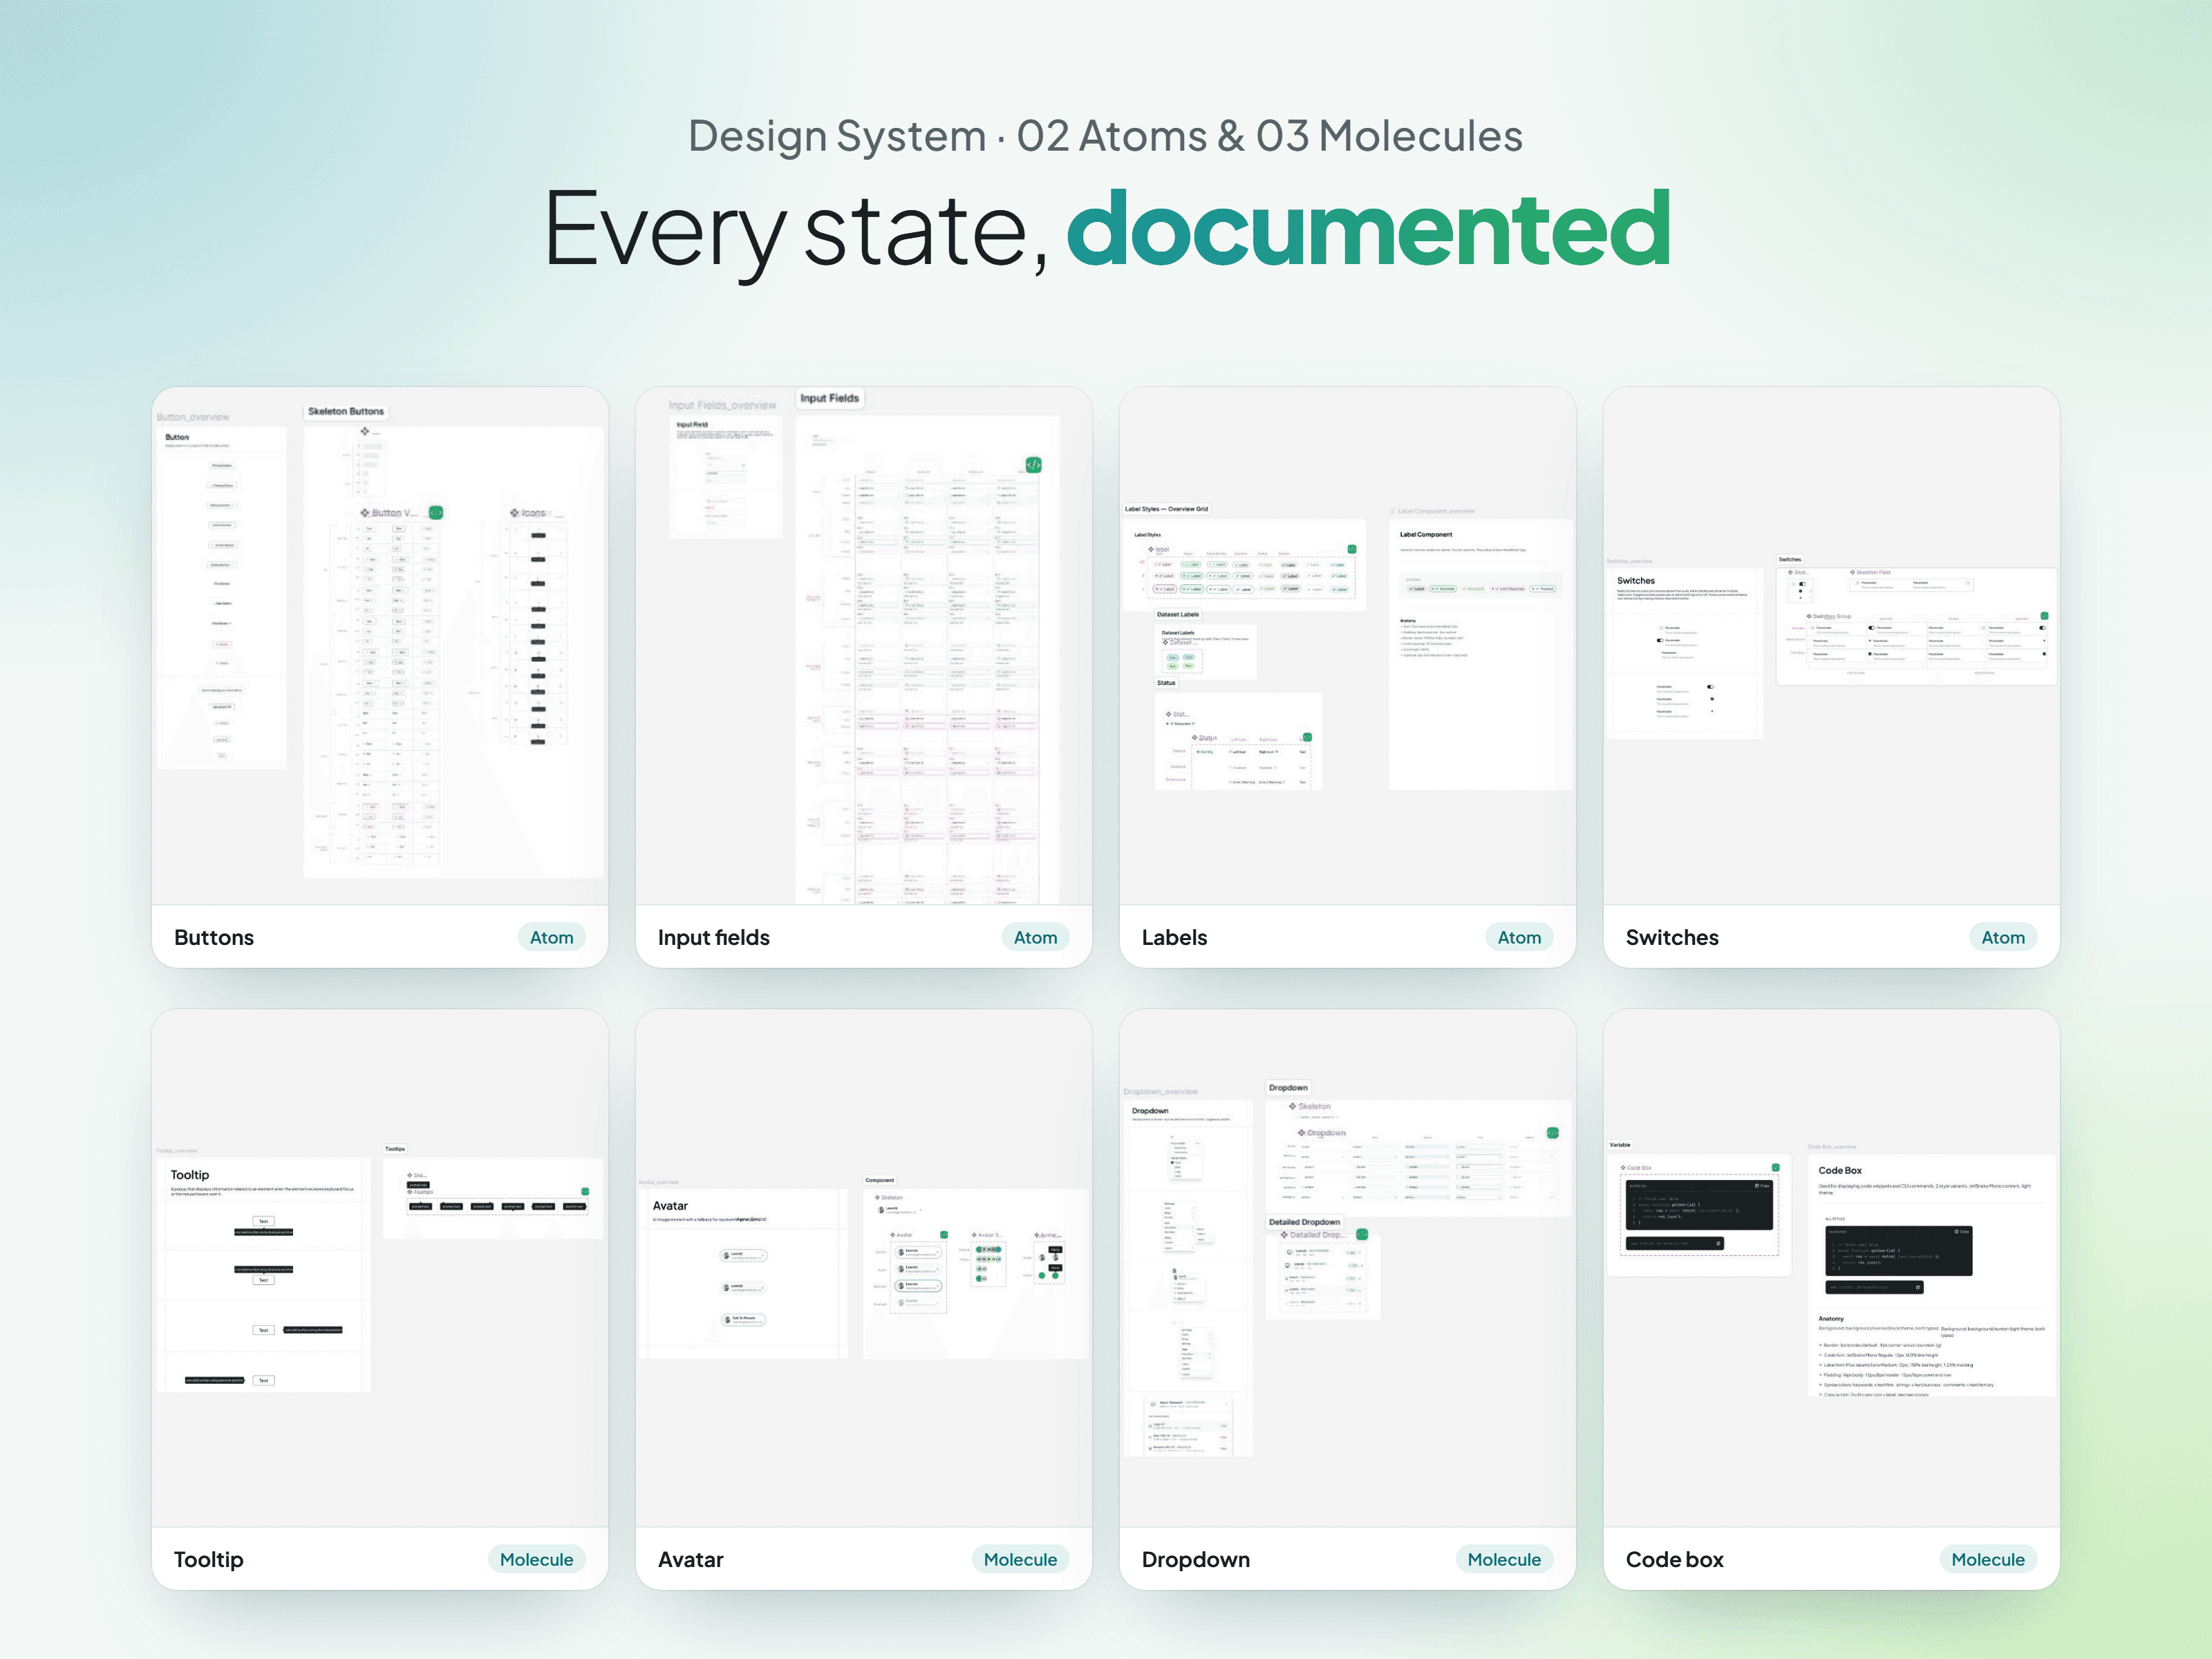Open the Avatar card preview thumbnail
The width and height of the screenshot is (2212, 1659).
click(x=864, y=1268)
